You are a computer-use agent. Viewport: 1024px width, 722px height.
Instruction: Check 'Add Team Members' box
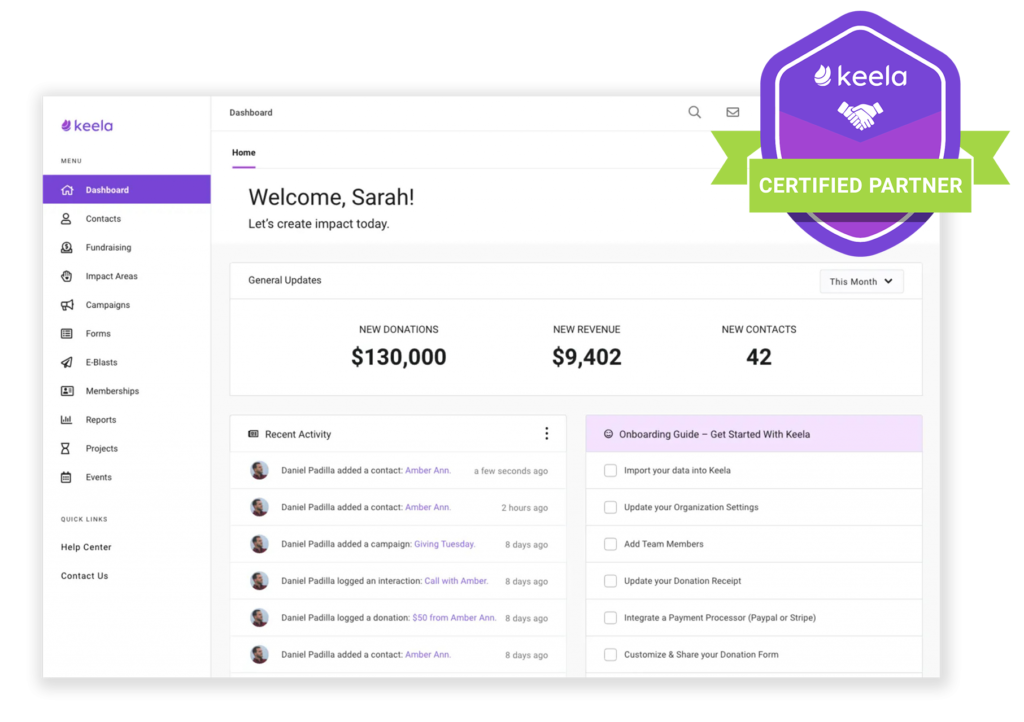pyautogui.click(x=610, y=544)
